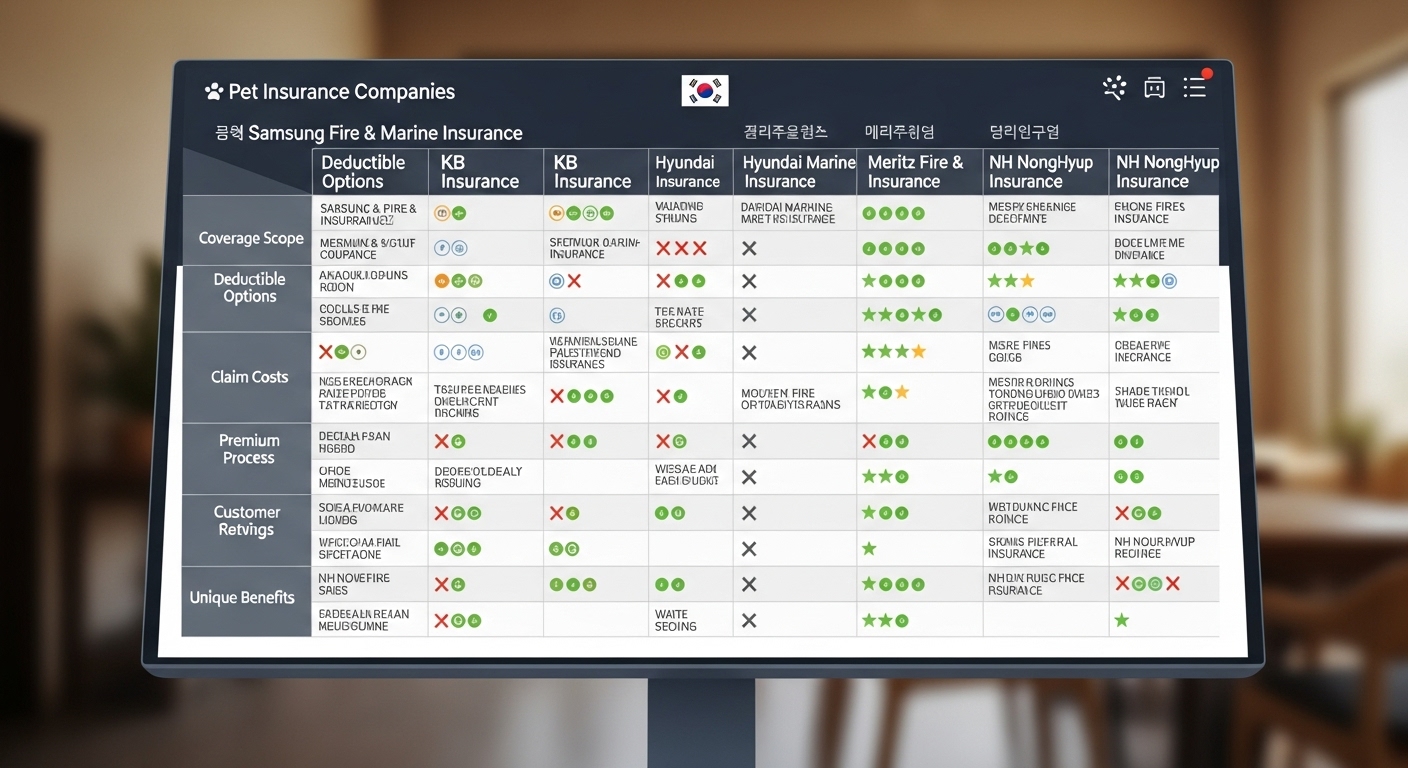
Task: Click the yellow star after two green stars
Action: tap(1027, 281)
